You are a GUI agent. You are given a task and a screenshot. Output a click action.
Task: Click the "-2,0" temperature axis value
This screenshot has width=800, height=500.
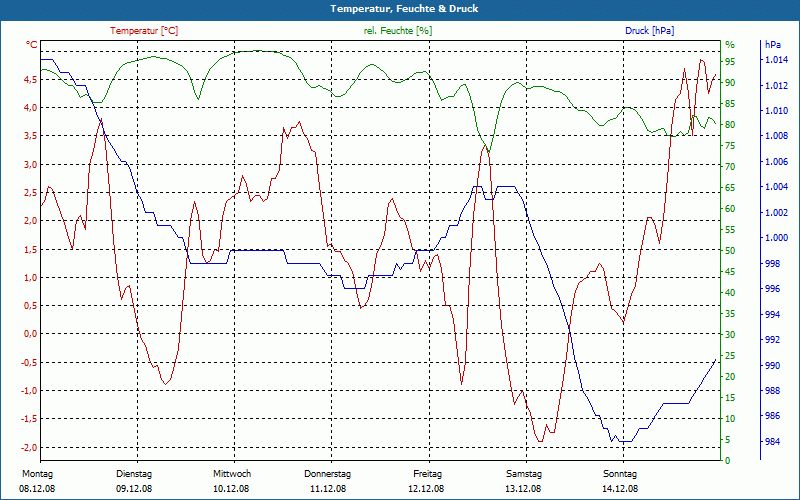pos(29,447)
